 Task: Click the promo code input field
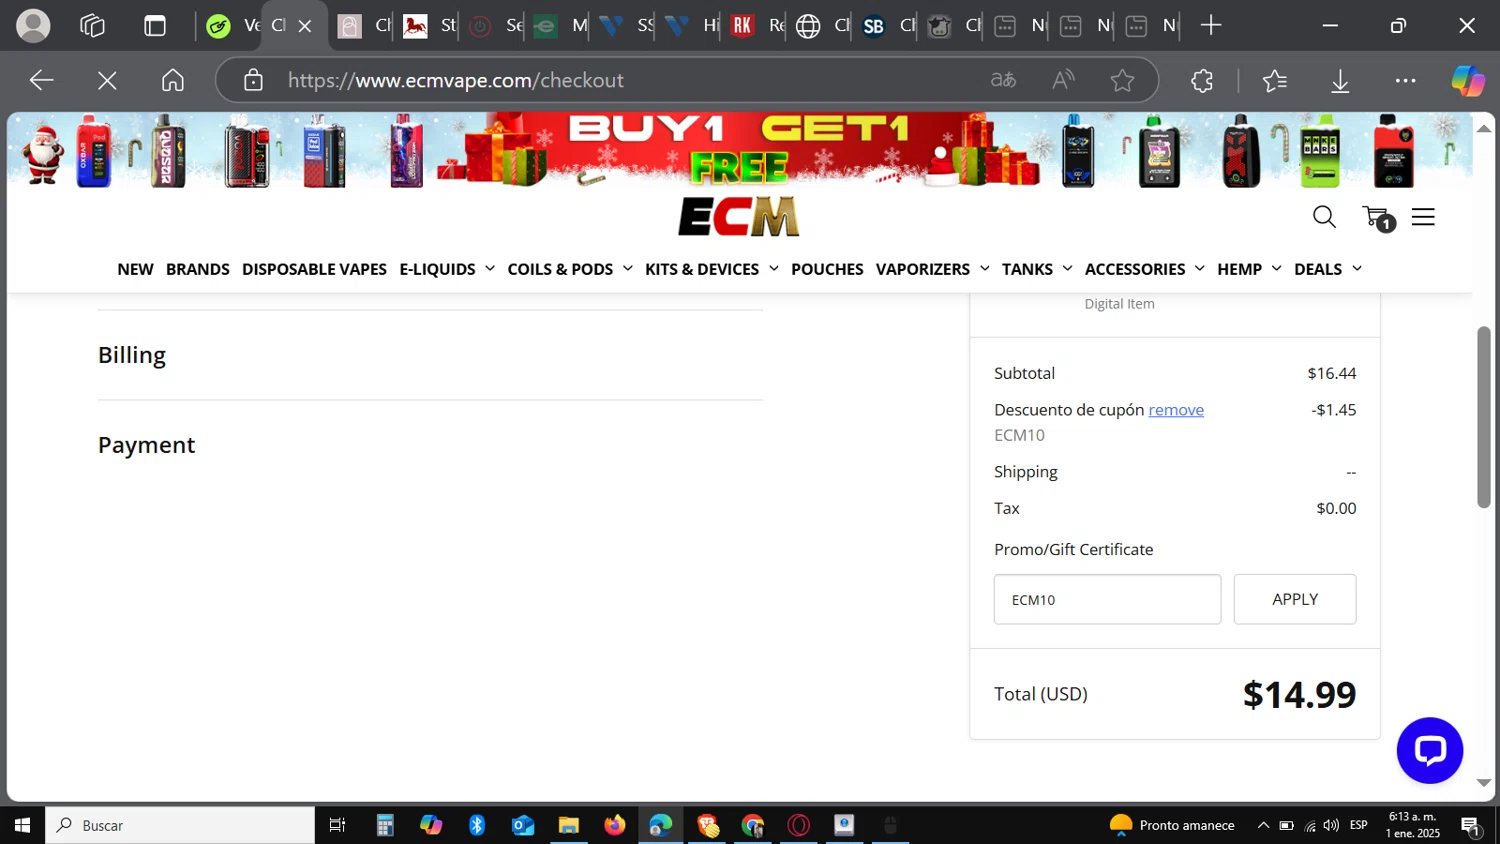pos(1107,599)
